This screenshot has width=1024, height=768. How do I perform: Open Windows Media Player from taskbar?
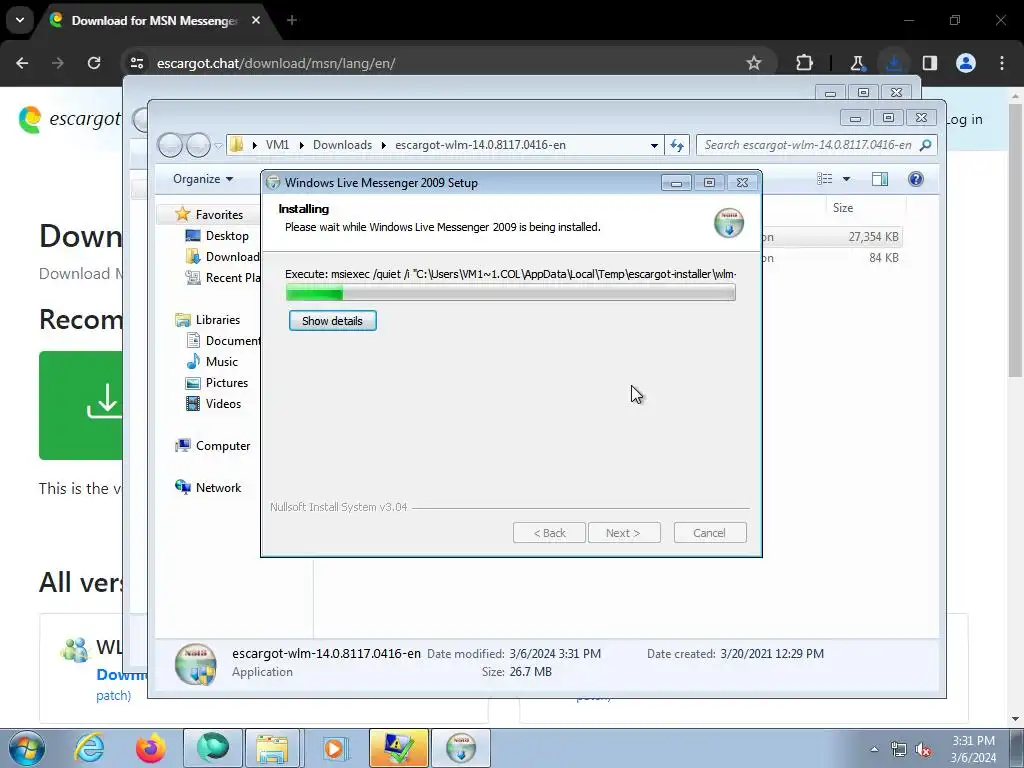334,748
